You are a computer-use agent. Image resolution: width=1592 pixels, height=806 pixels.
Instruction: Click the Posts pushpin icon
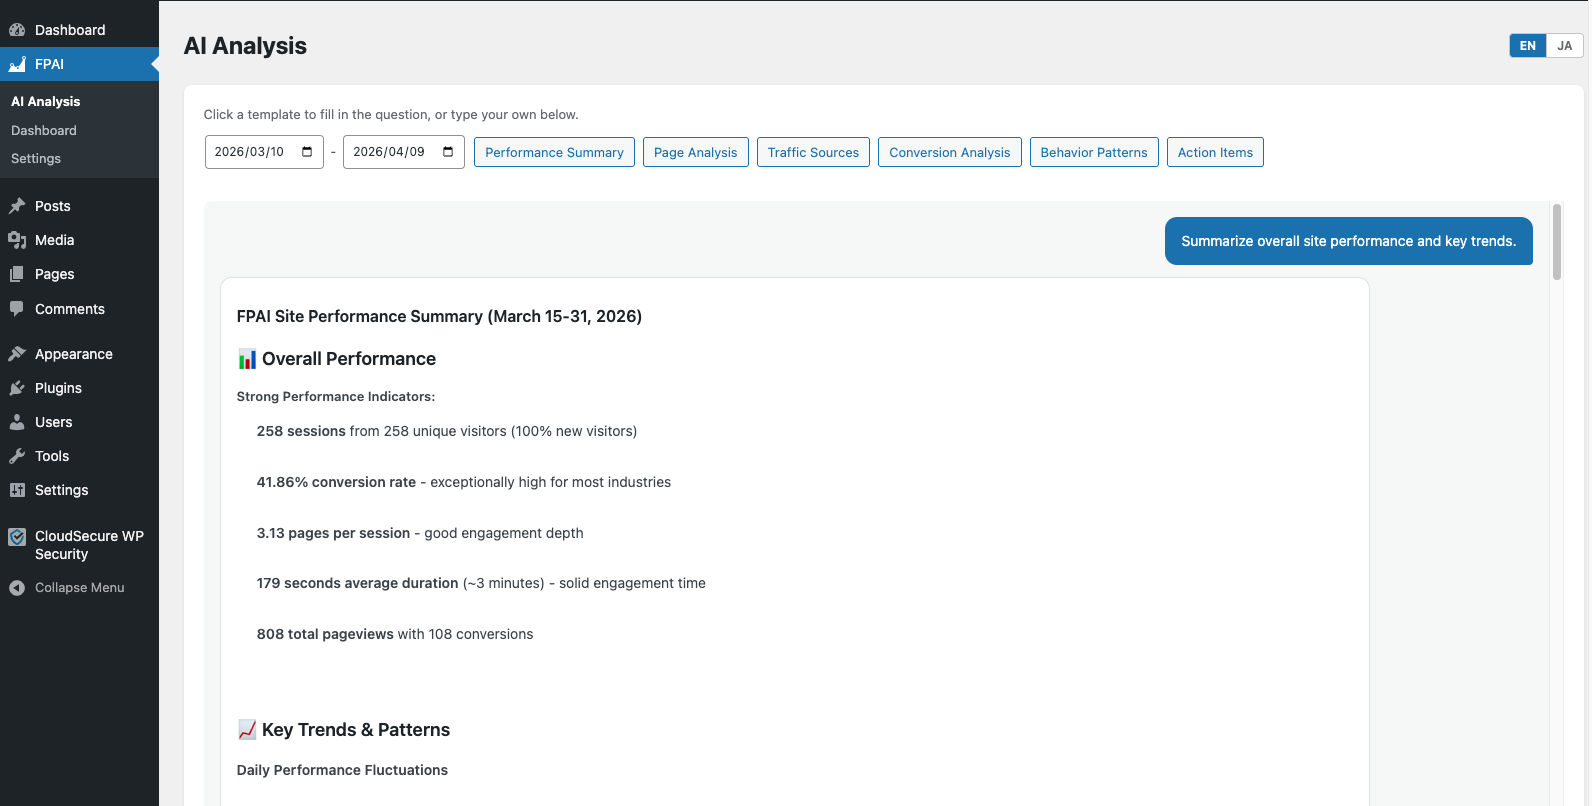[17, 206]
